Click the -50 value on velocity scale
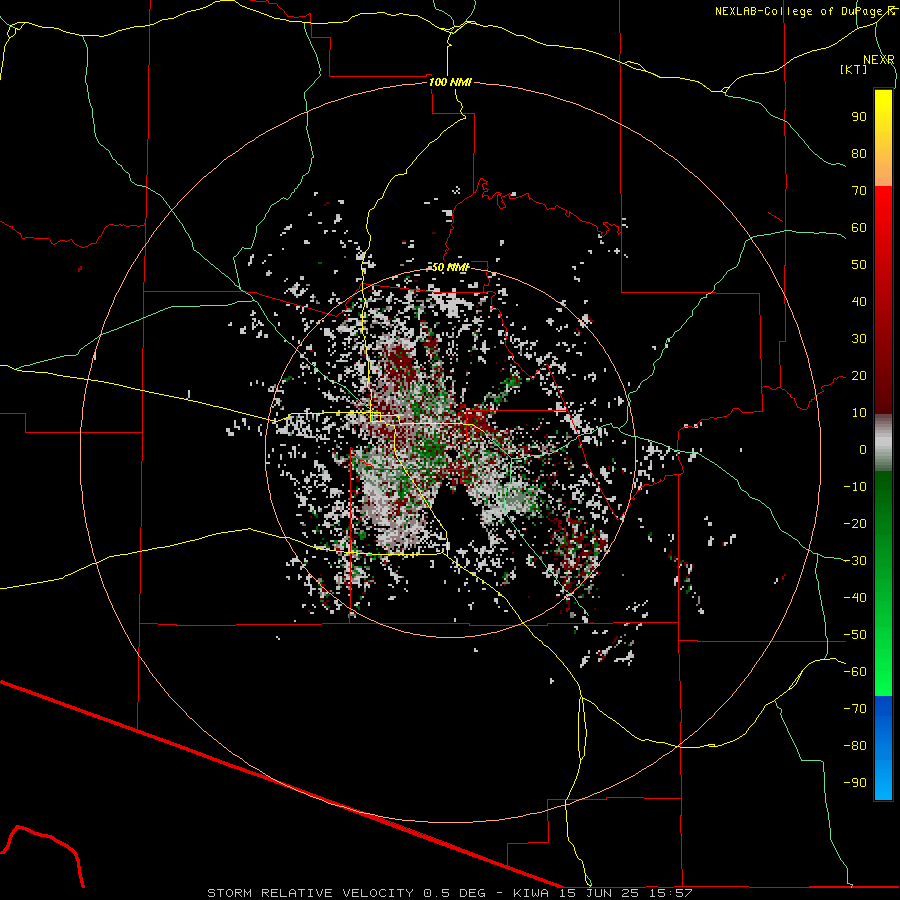The image size is (900, 900). tap(855, 635)
